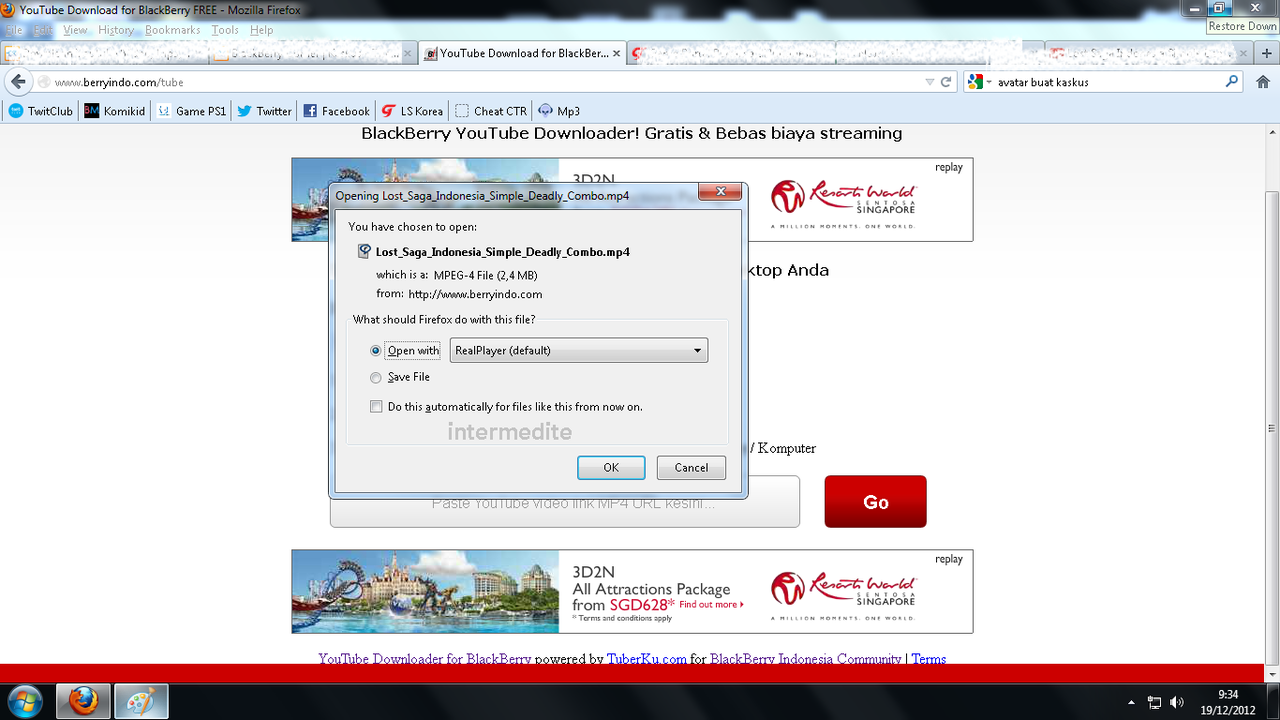Click the Paint taskbar icon
1280x720 pixels.
pos(141,702)
